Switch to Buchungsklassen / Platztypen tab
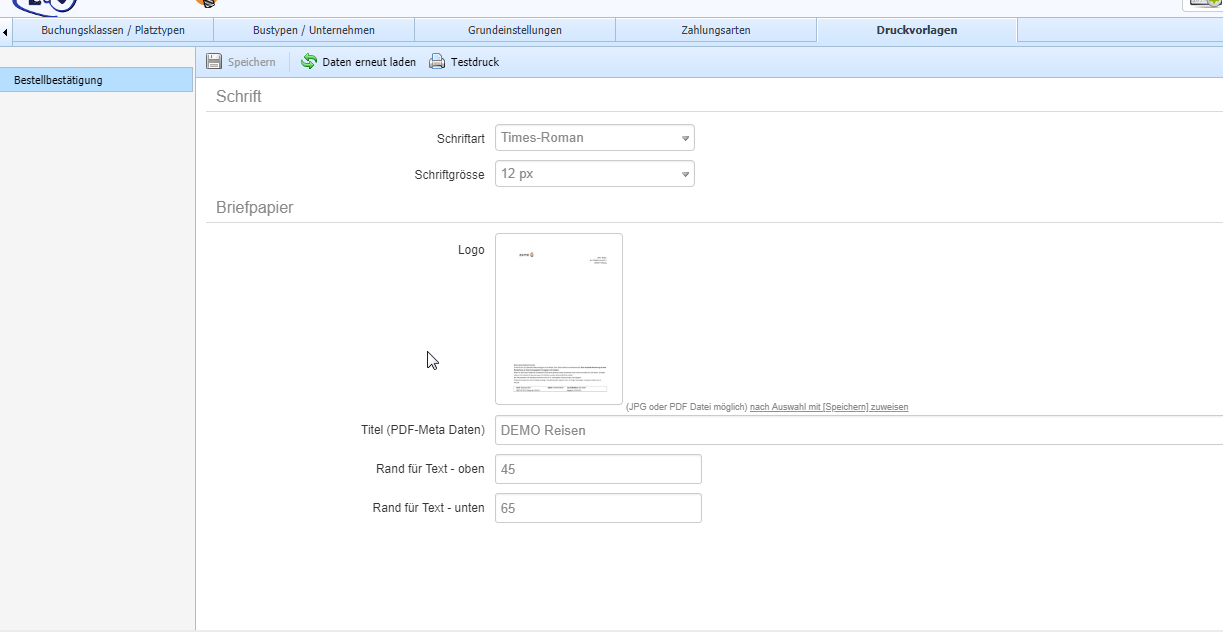 [113, 30]
